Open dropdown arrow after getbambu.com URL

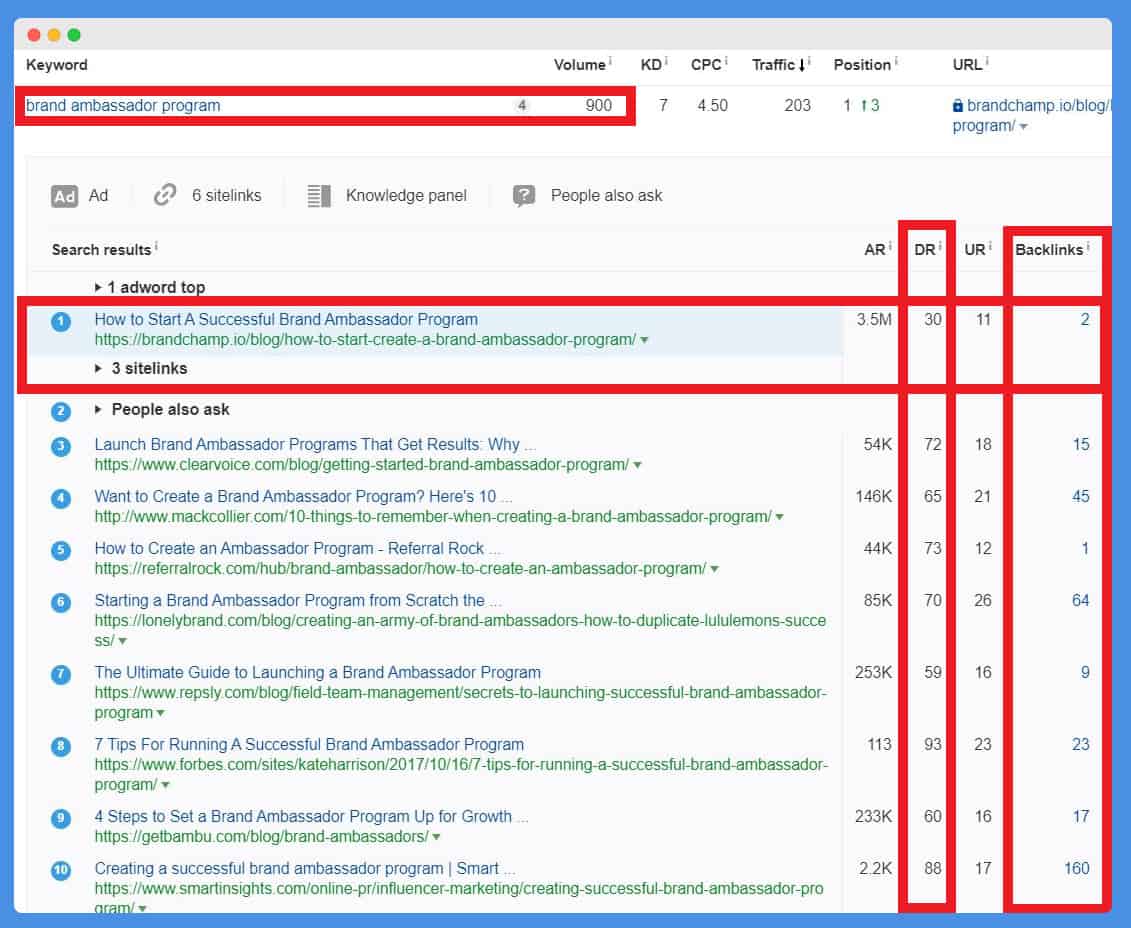(x=436, y=838)
